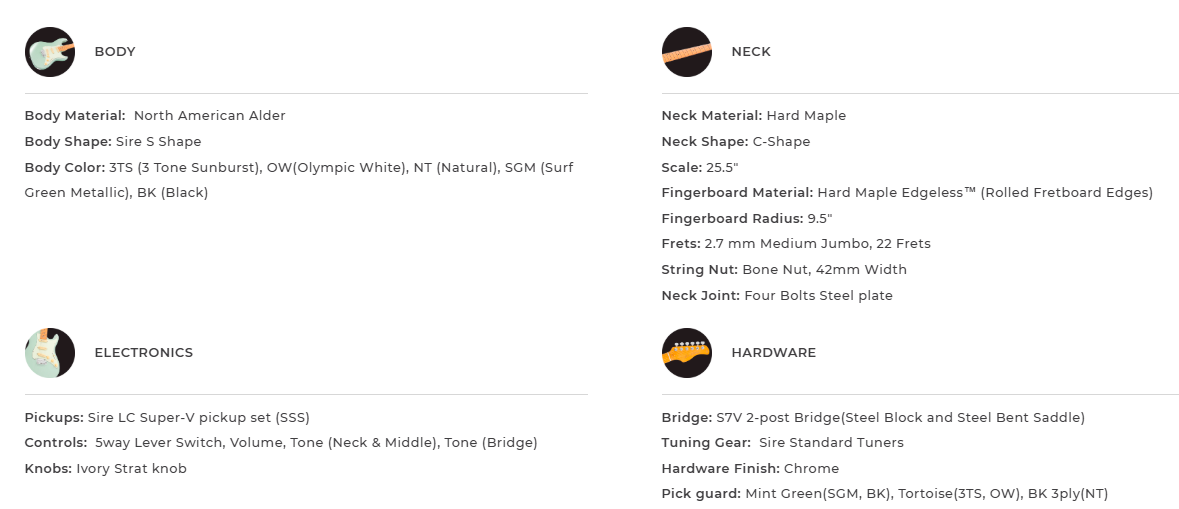Click the Neck Joint label
1179x509 pixels.
click(x=701, y=296)
